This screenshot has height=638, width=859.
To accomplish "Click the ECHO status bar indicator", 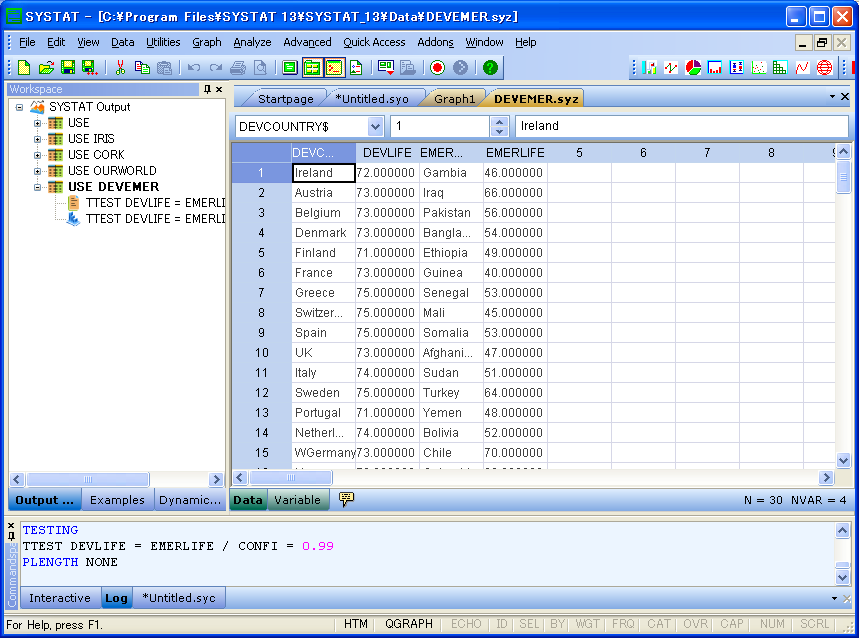I will (466, 624).
